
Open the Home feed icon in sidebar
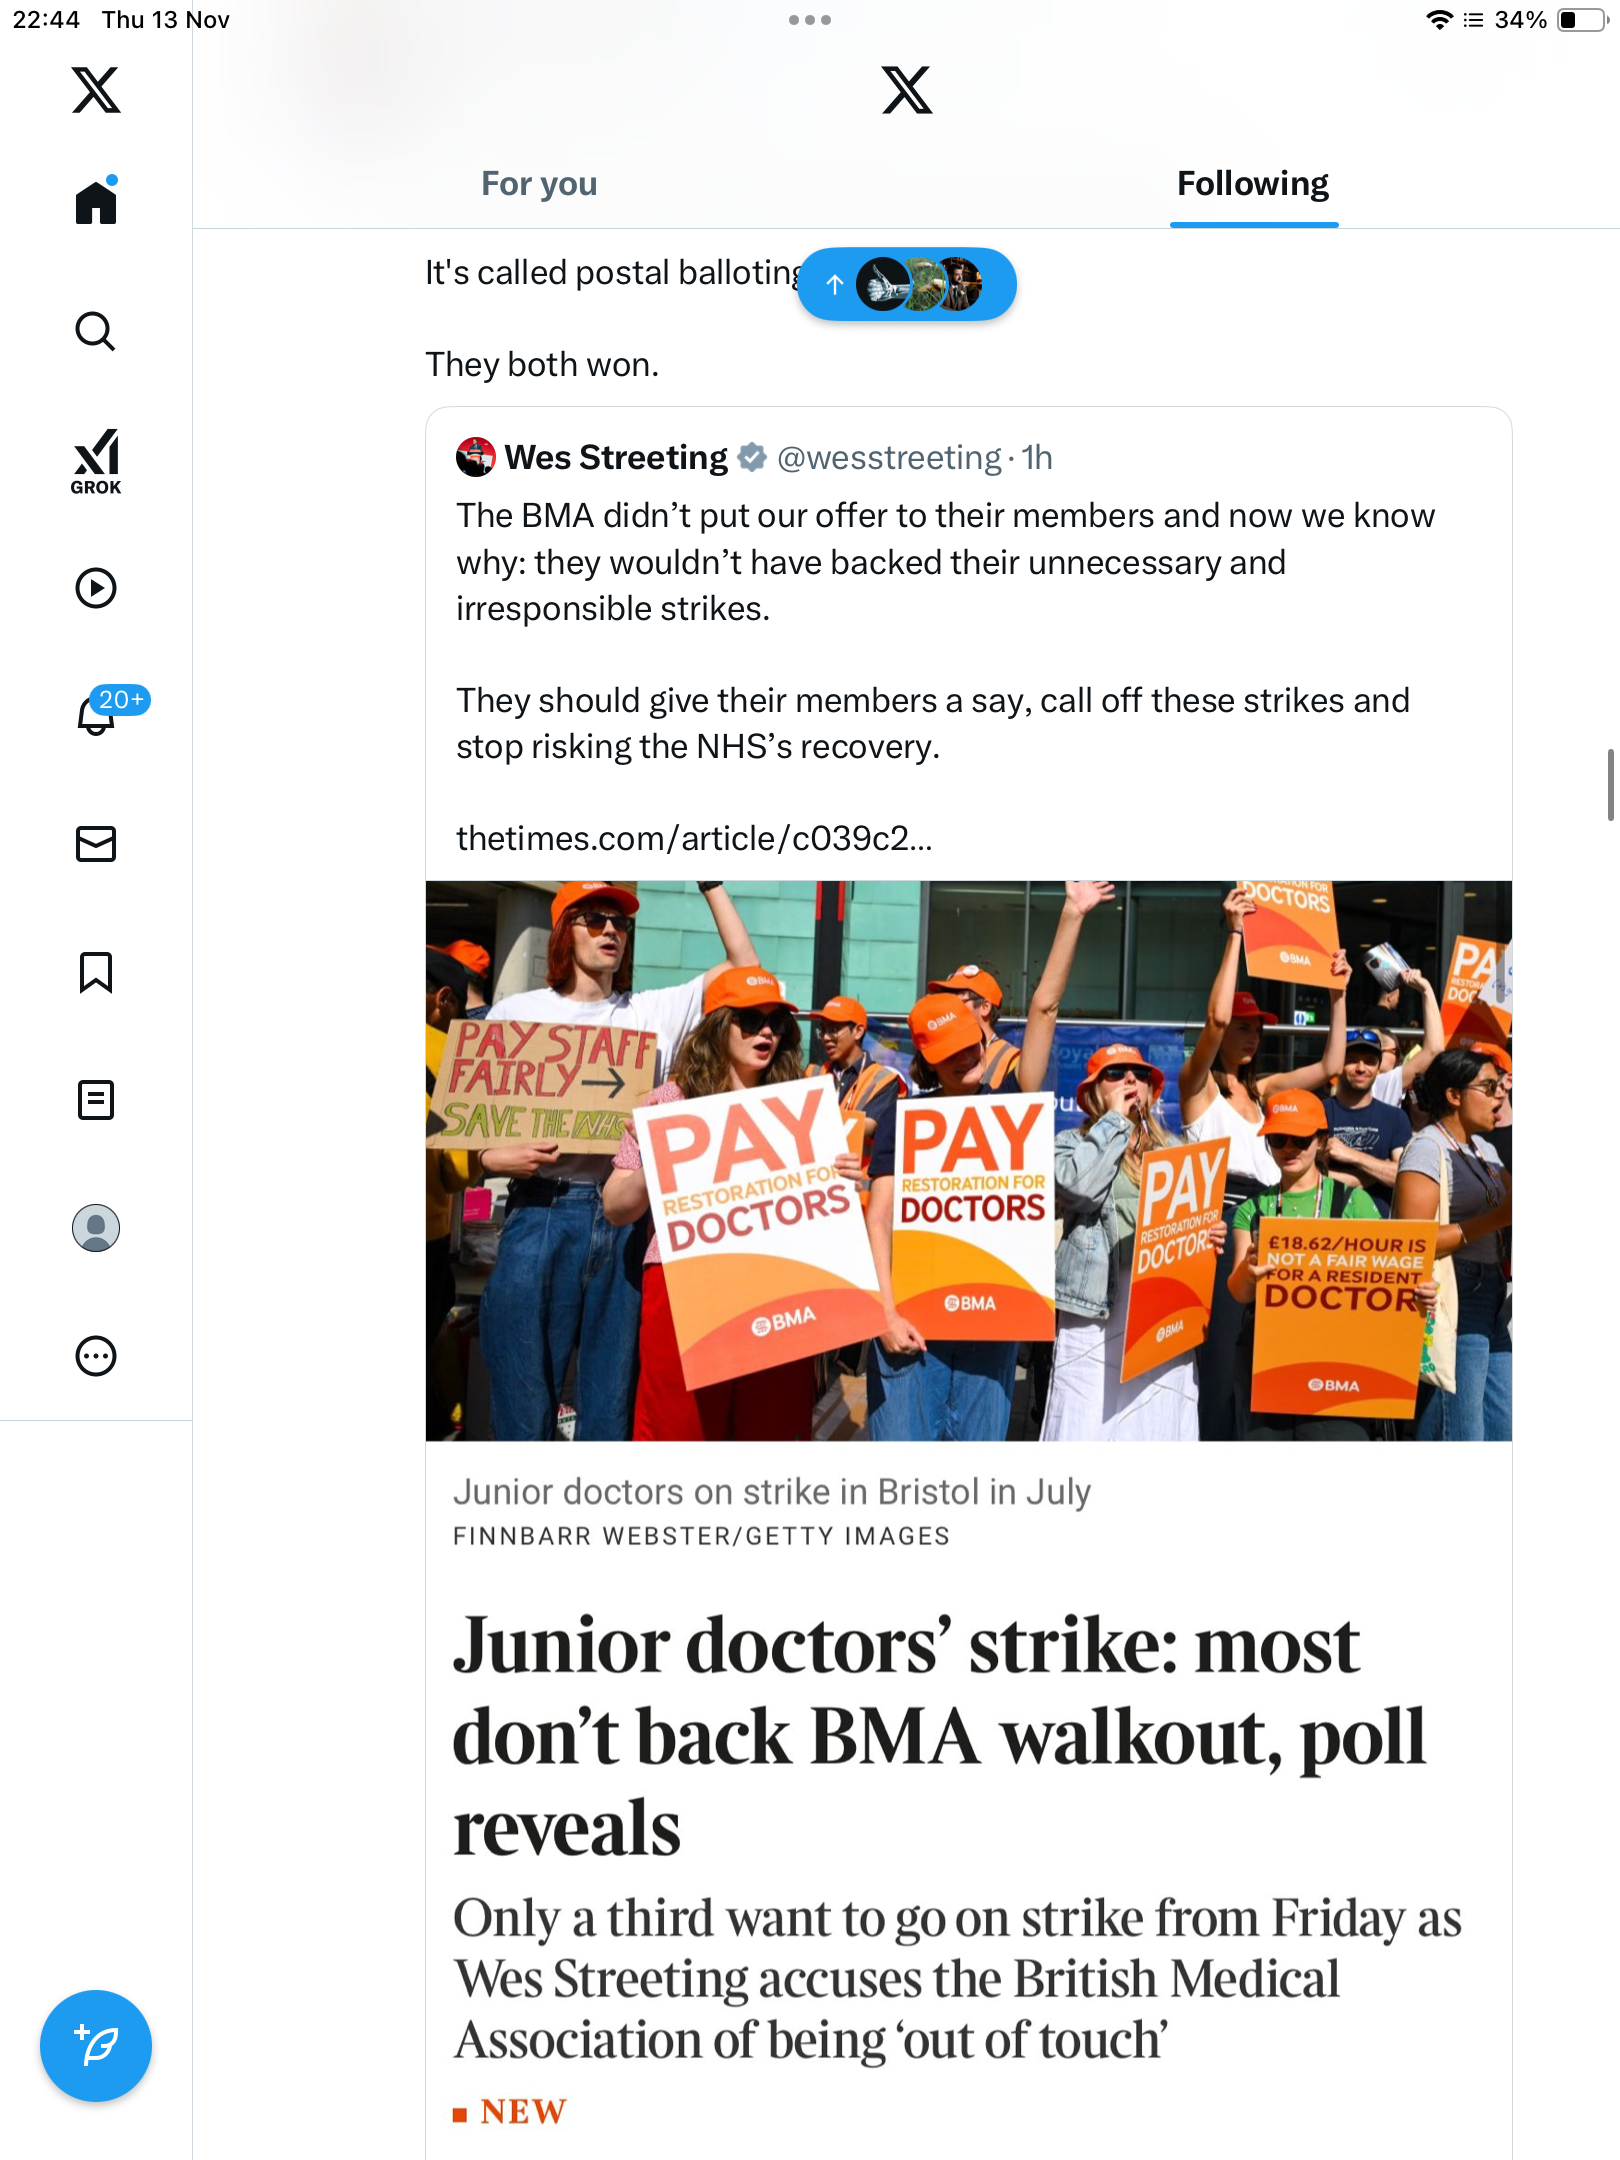click(96, 201)
